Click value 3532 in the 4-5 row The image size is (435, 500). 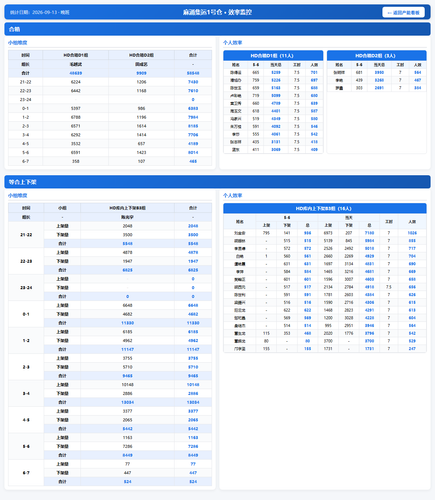pos(76,144)
